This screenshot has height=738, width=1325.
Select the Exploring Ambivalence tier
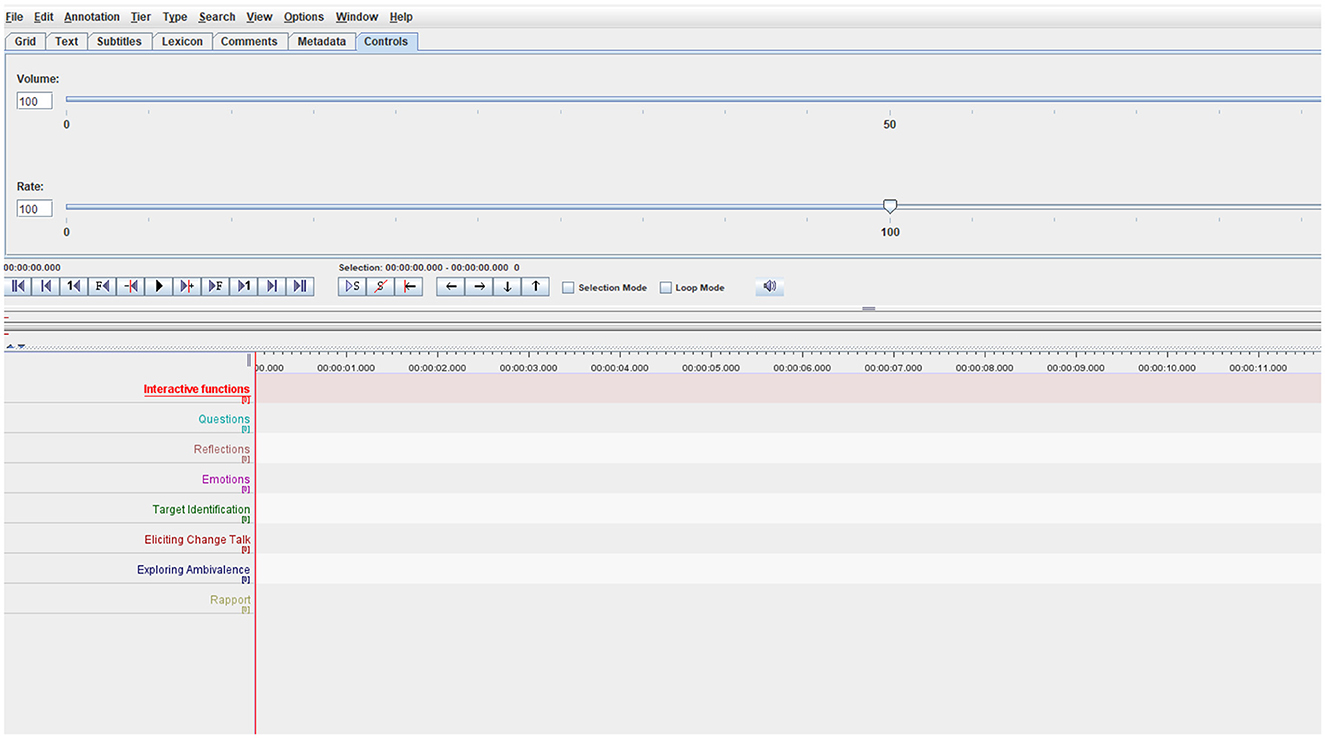(194, 570)
